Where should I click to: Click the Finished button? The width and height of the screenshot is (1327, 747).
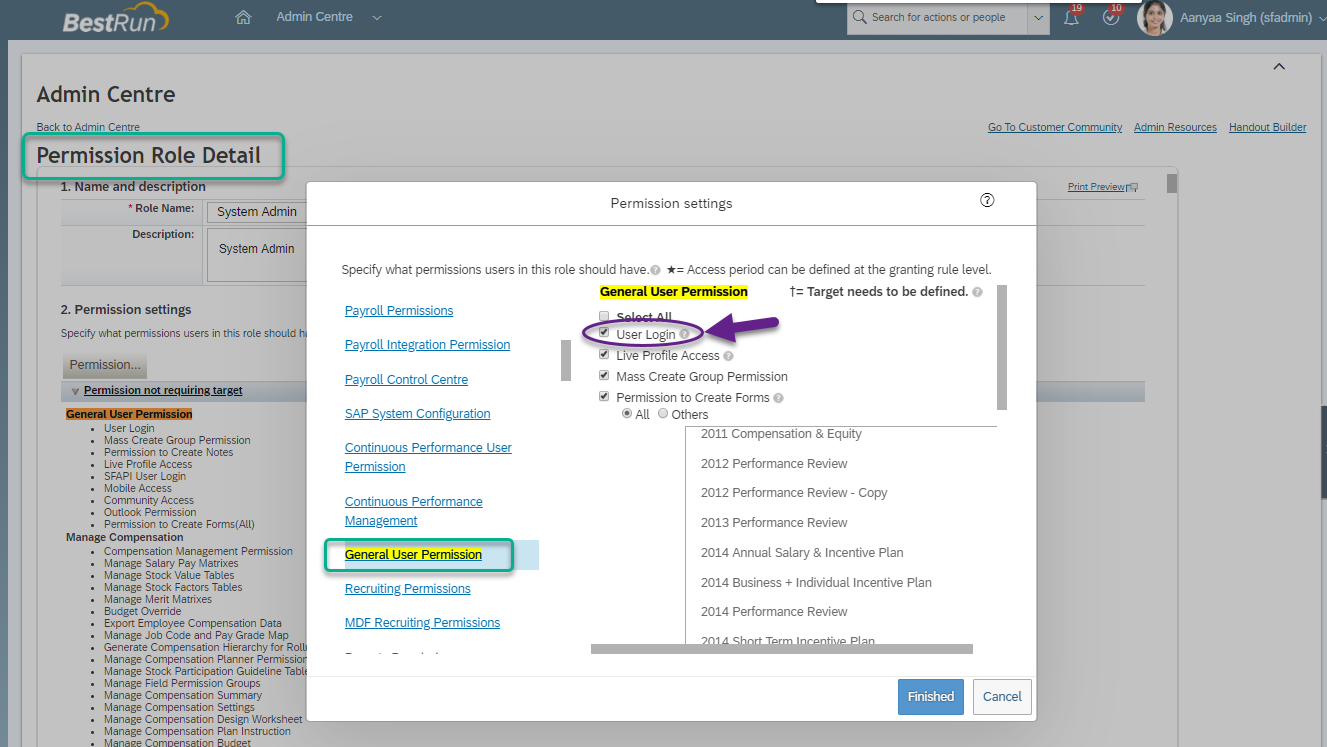pos(930,697)
